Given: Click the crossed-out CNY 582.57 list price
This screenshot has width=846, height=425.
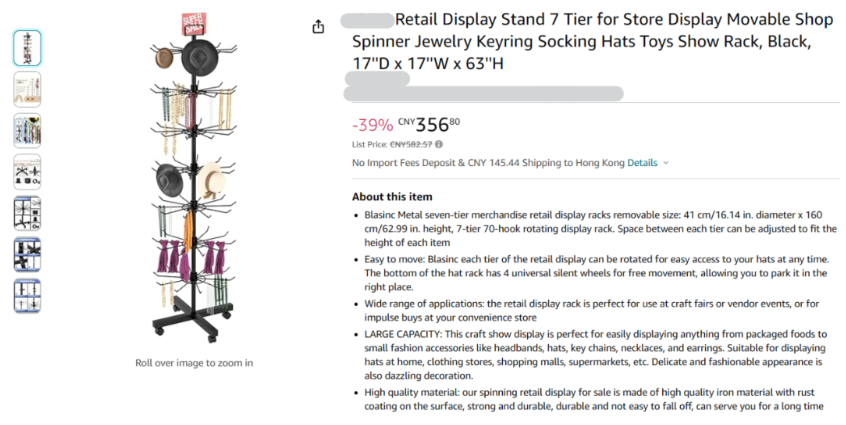Looking at the screenshot, I should (410, 144).
